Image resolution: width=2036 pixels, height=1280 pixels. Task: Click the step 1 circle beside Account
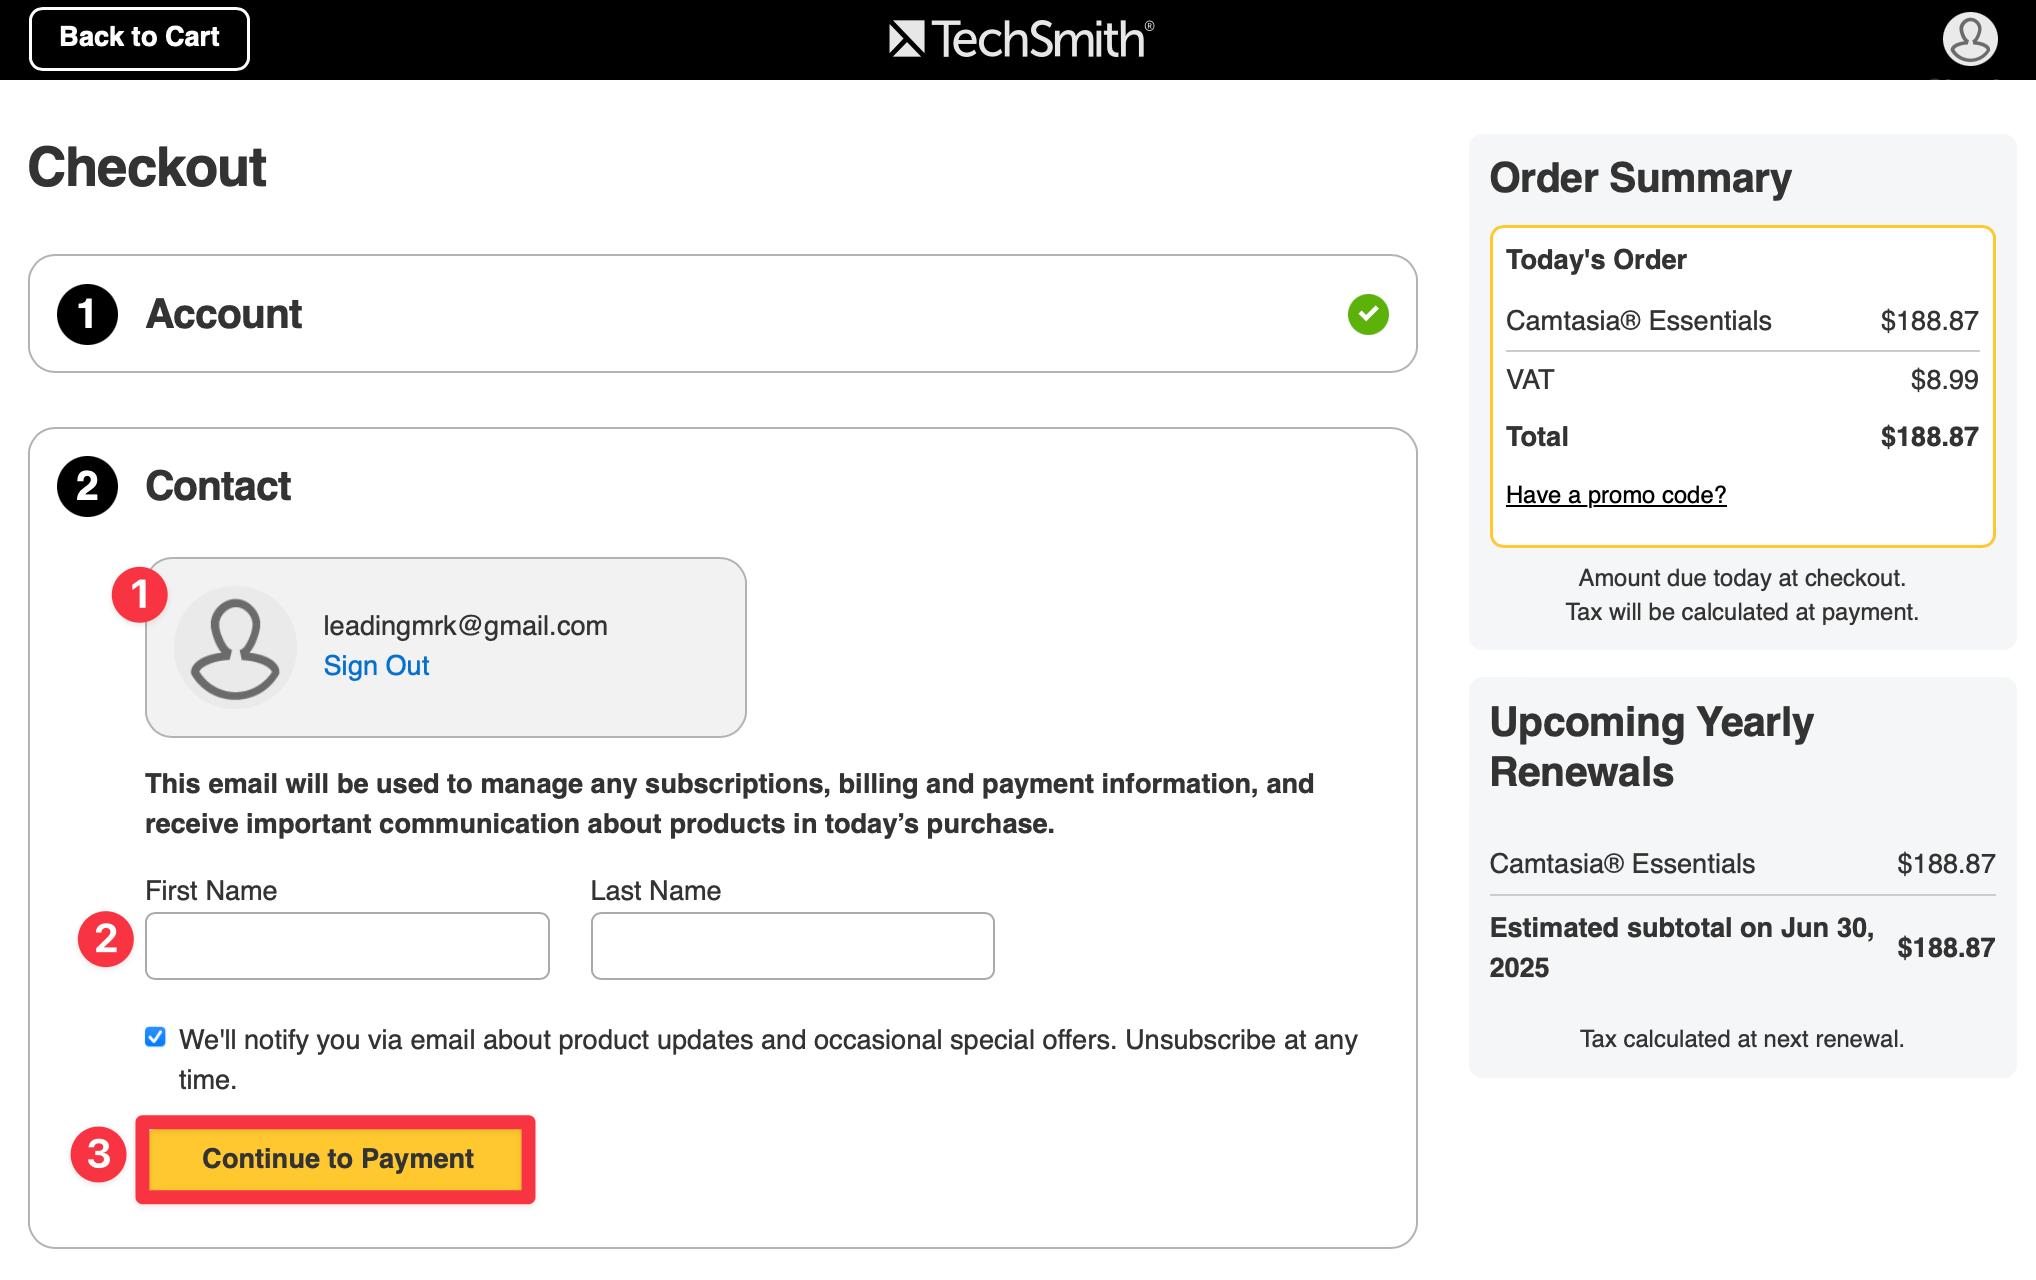[x=88, y=314]
